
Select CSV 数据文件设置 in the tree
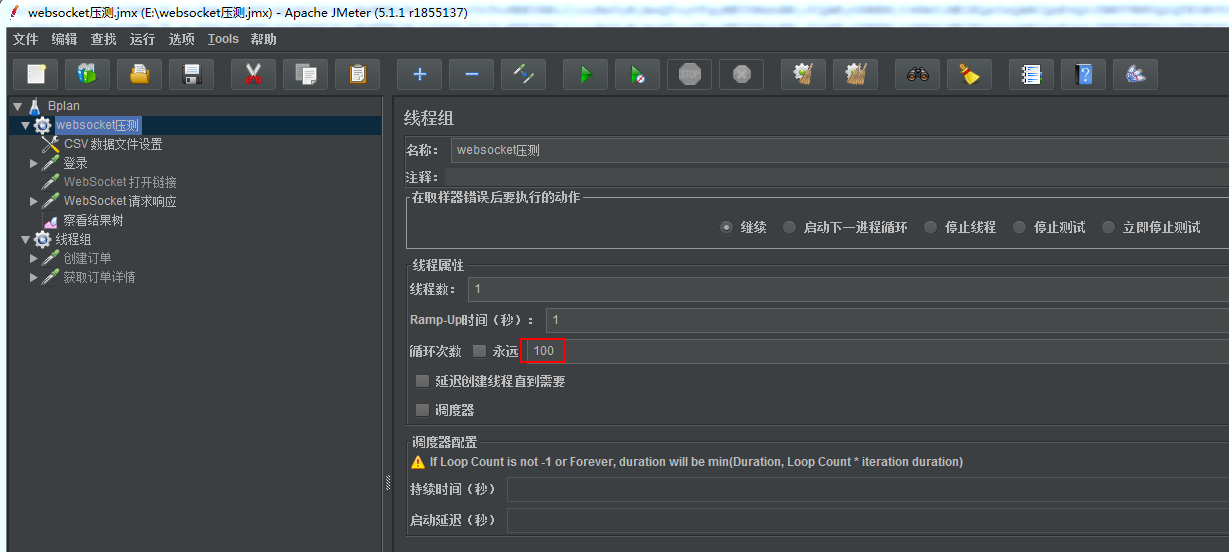(x=113, y=144)
